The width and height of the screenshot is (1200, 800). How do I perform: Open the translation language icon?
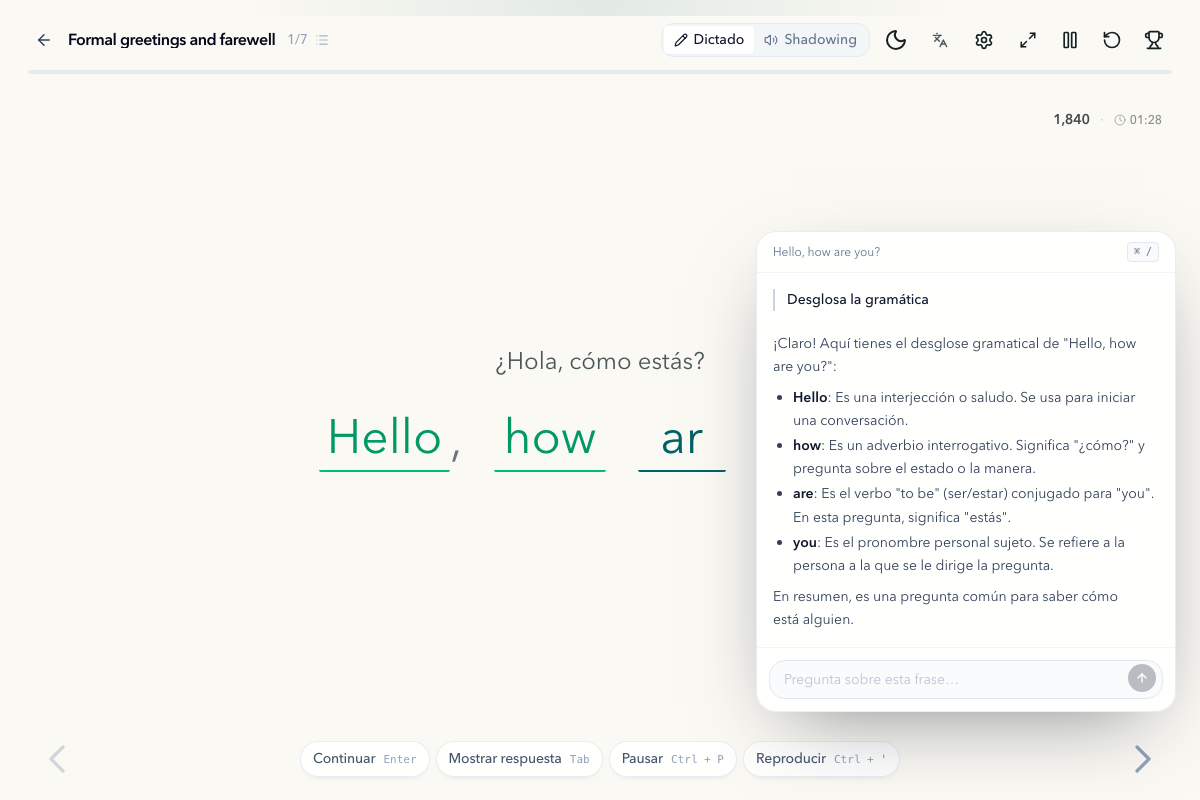(x=940, y=40)
